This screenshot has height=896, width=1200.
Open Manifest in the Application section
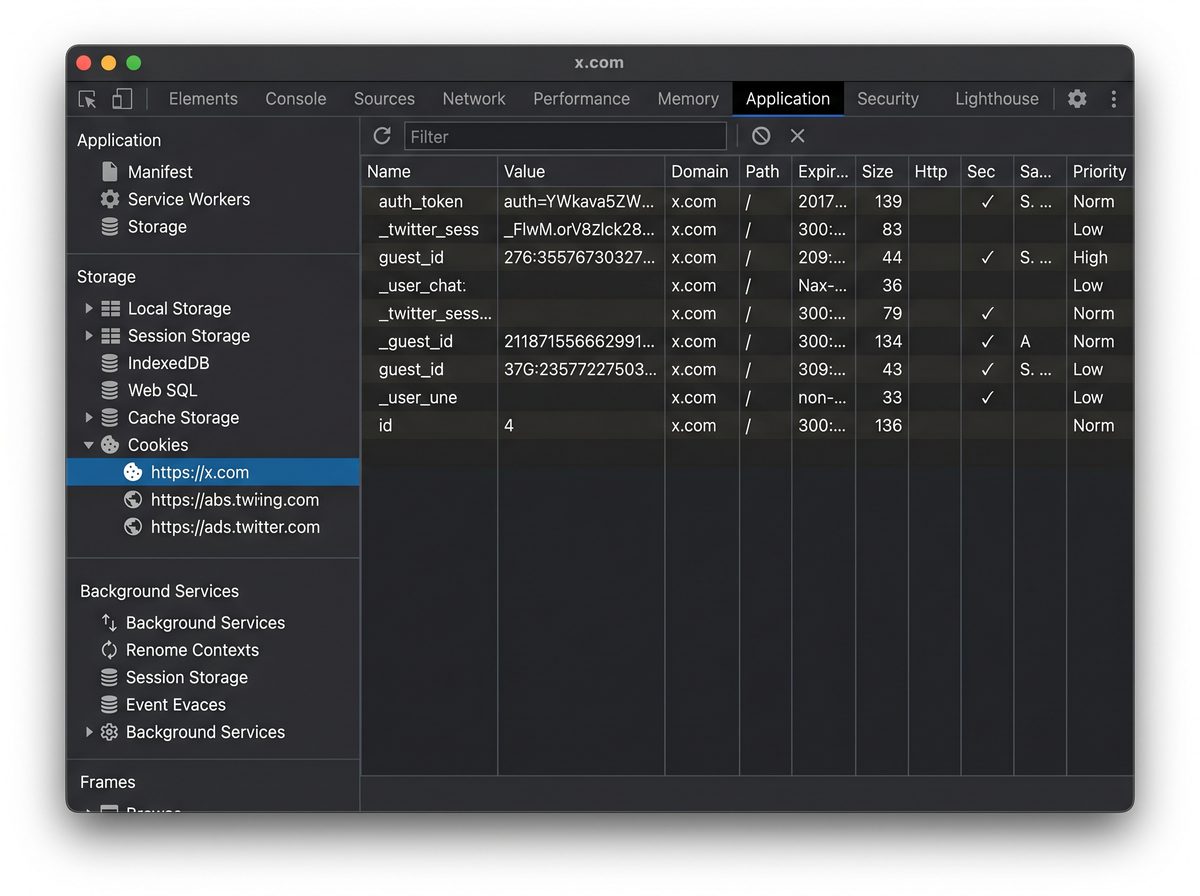tap(160, 172)
